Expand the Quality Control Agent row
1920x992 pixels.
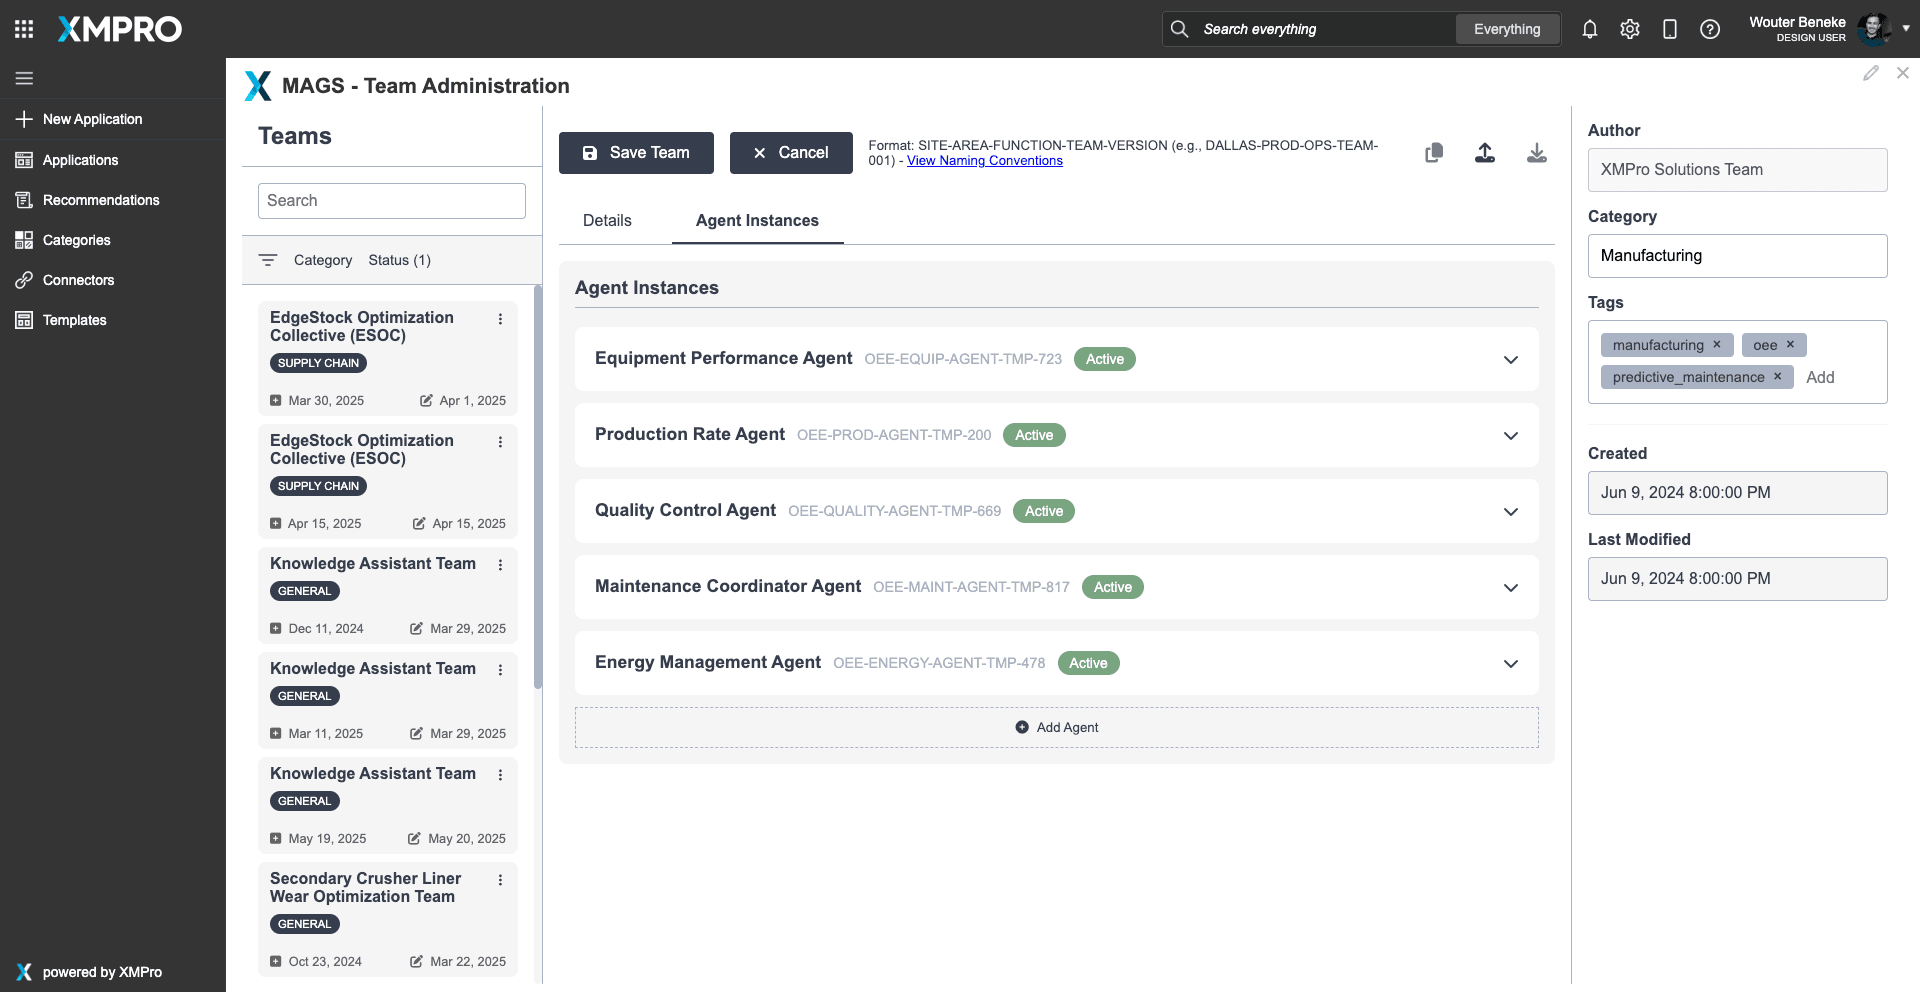[1511, 512]
